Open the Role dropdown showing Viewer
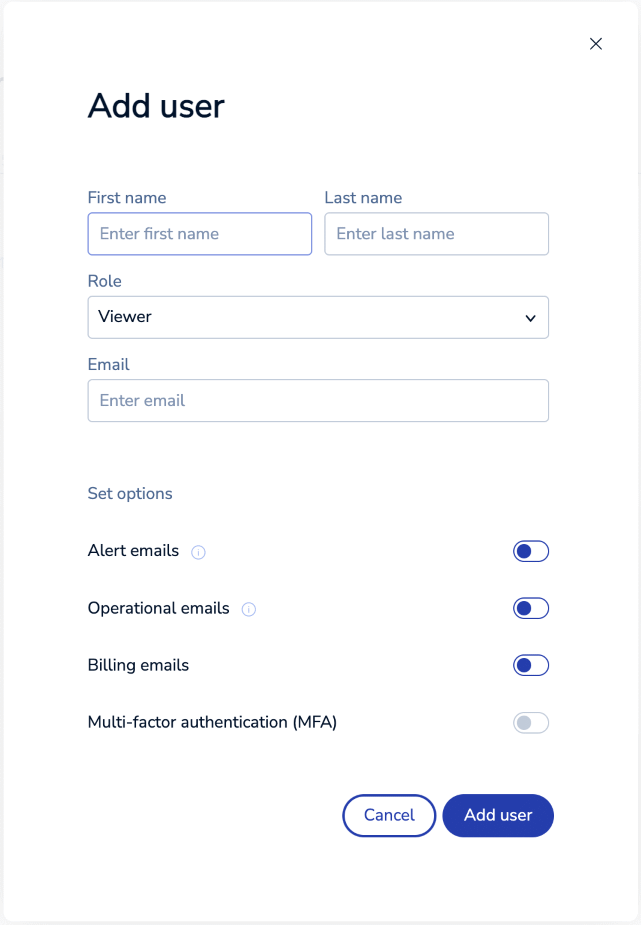This screenshot has width=641, height=925. tap(318, 317)
